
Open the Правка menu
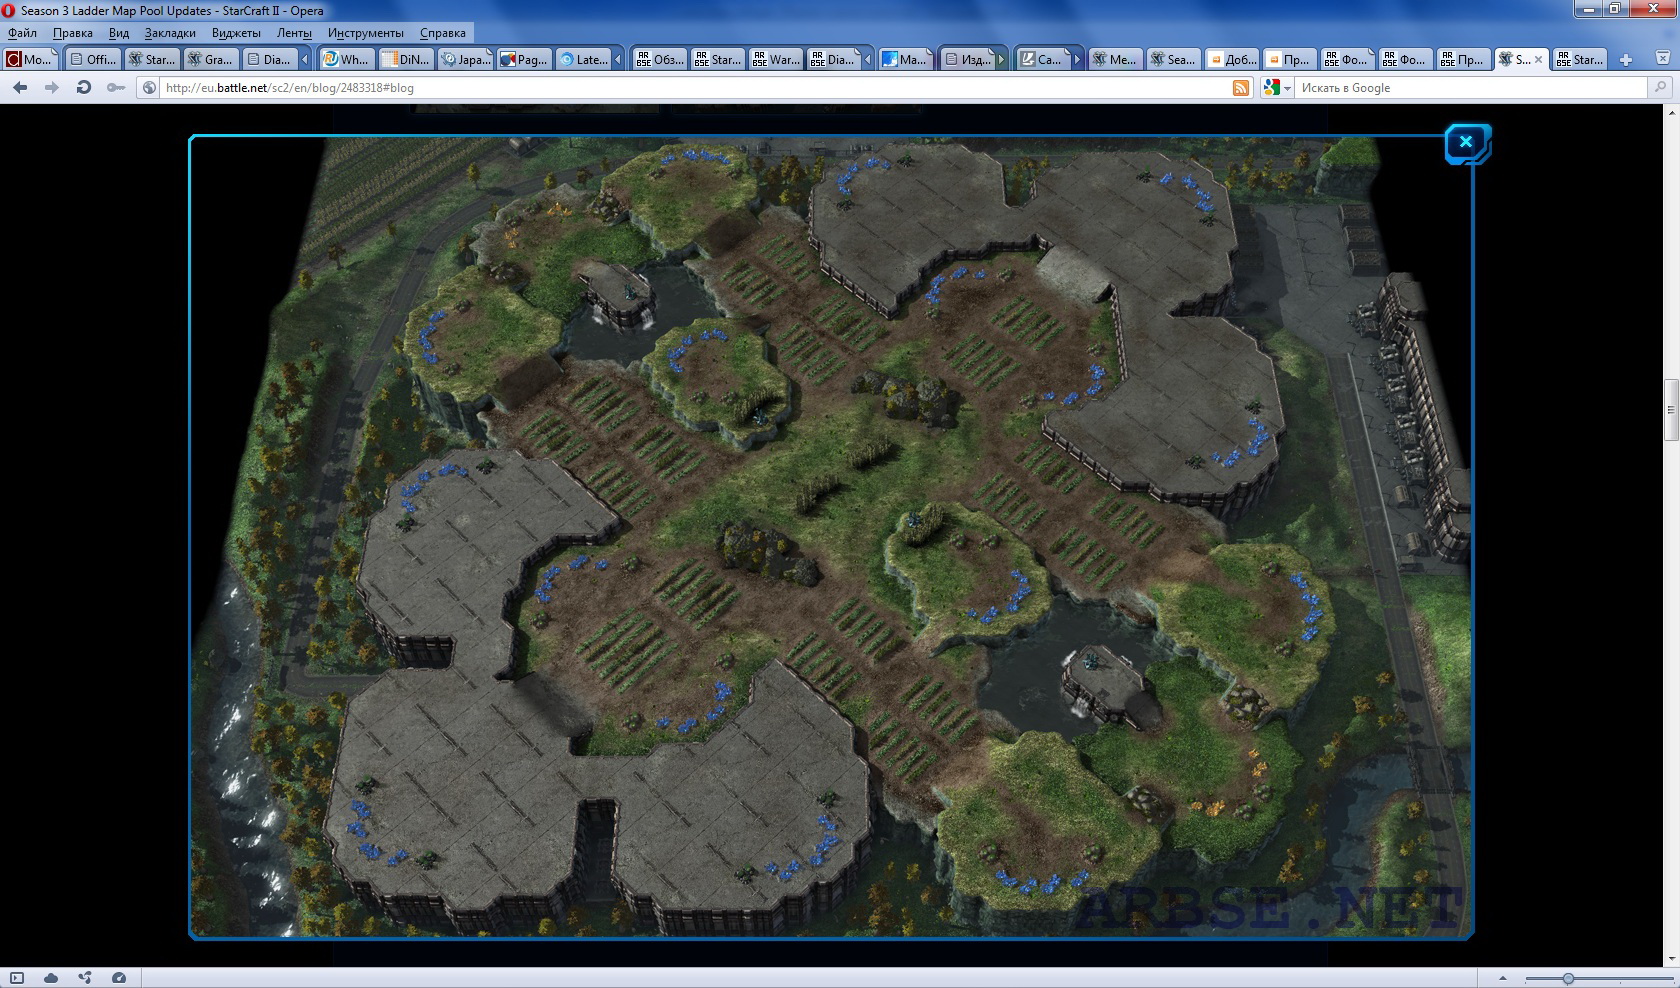point(73,33)
